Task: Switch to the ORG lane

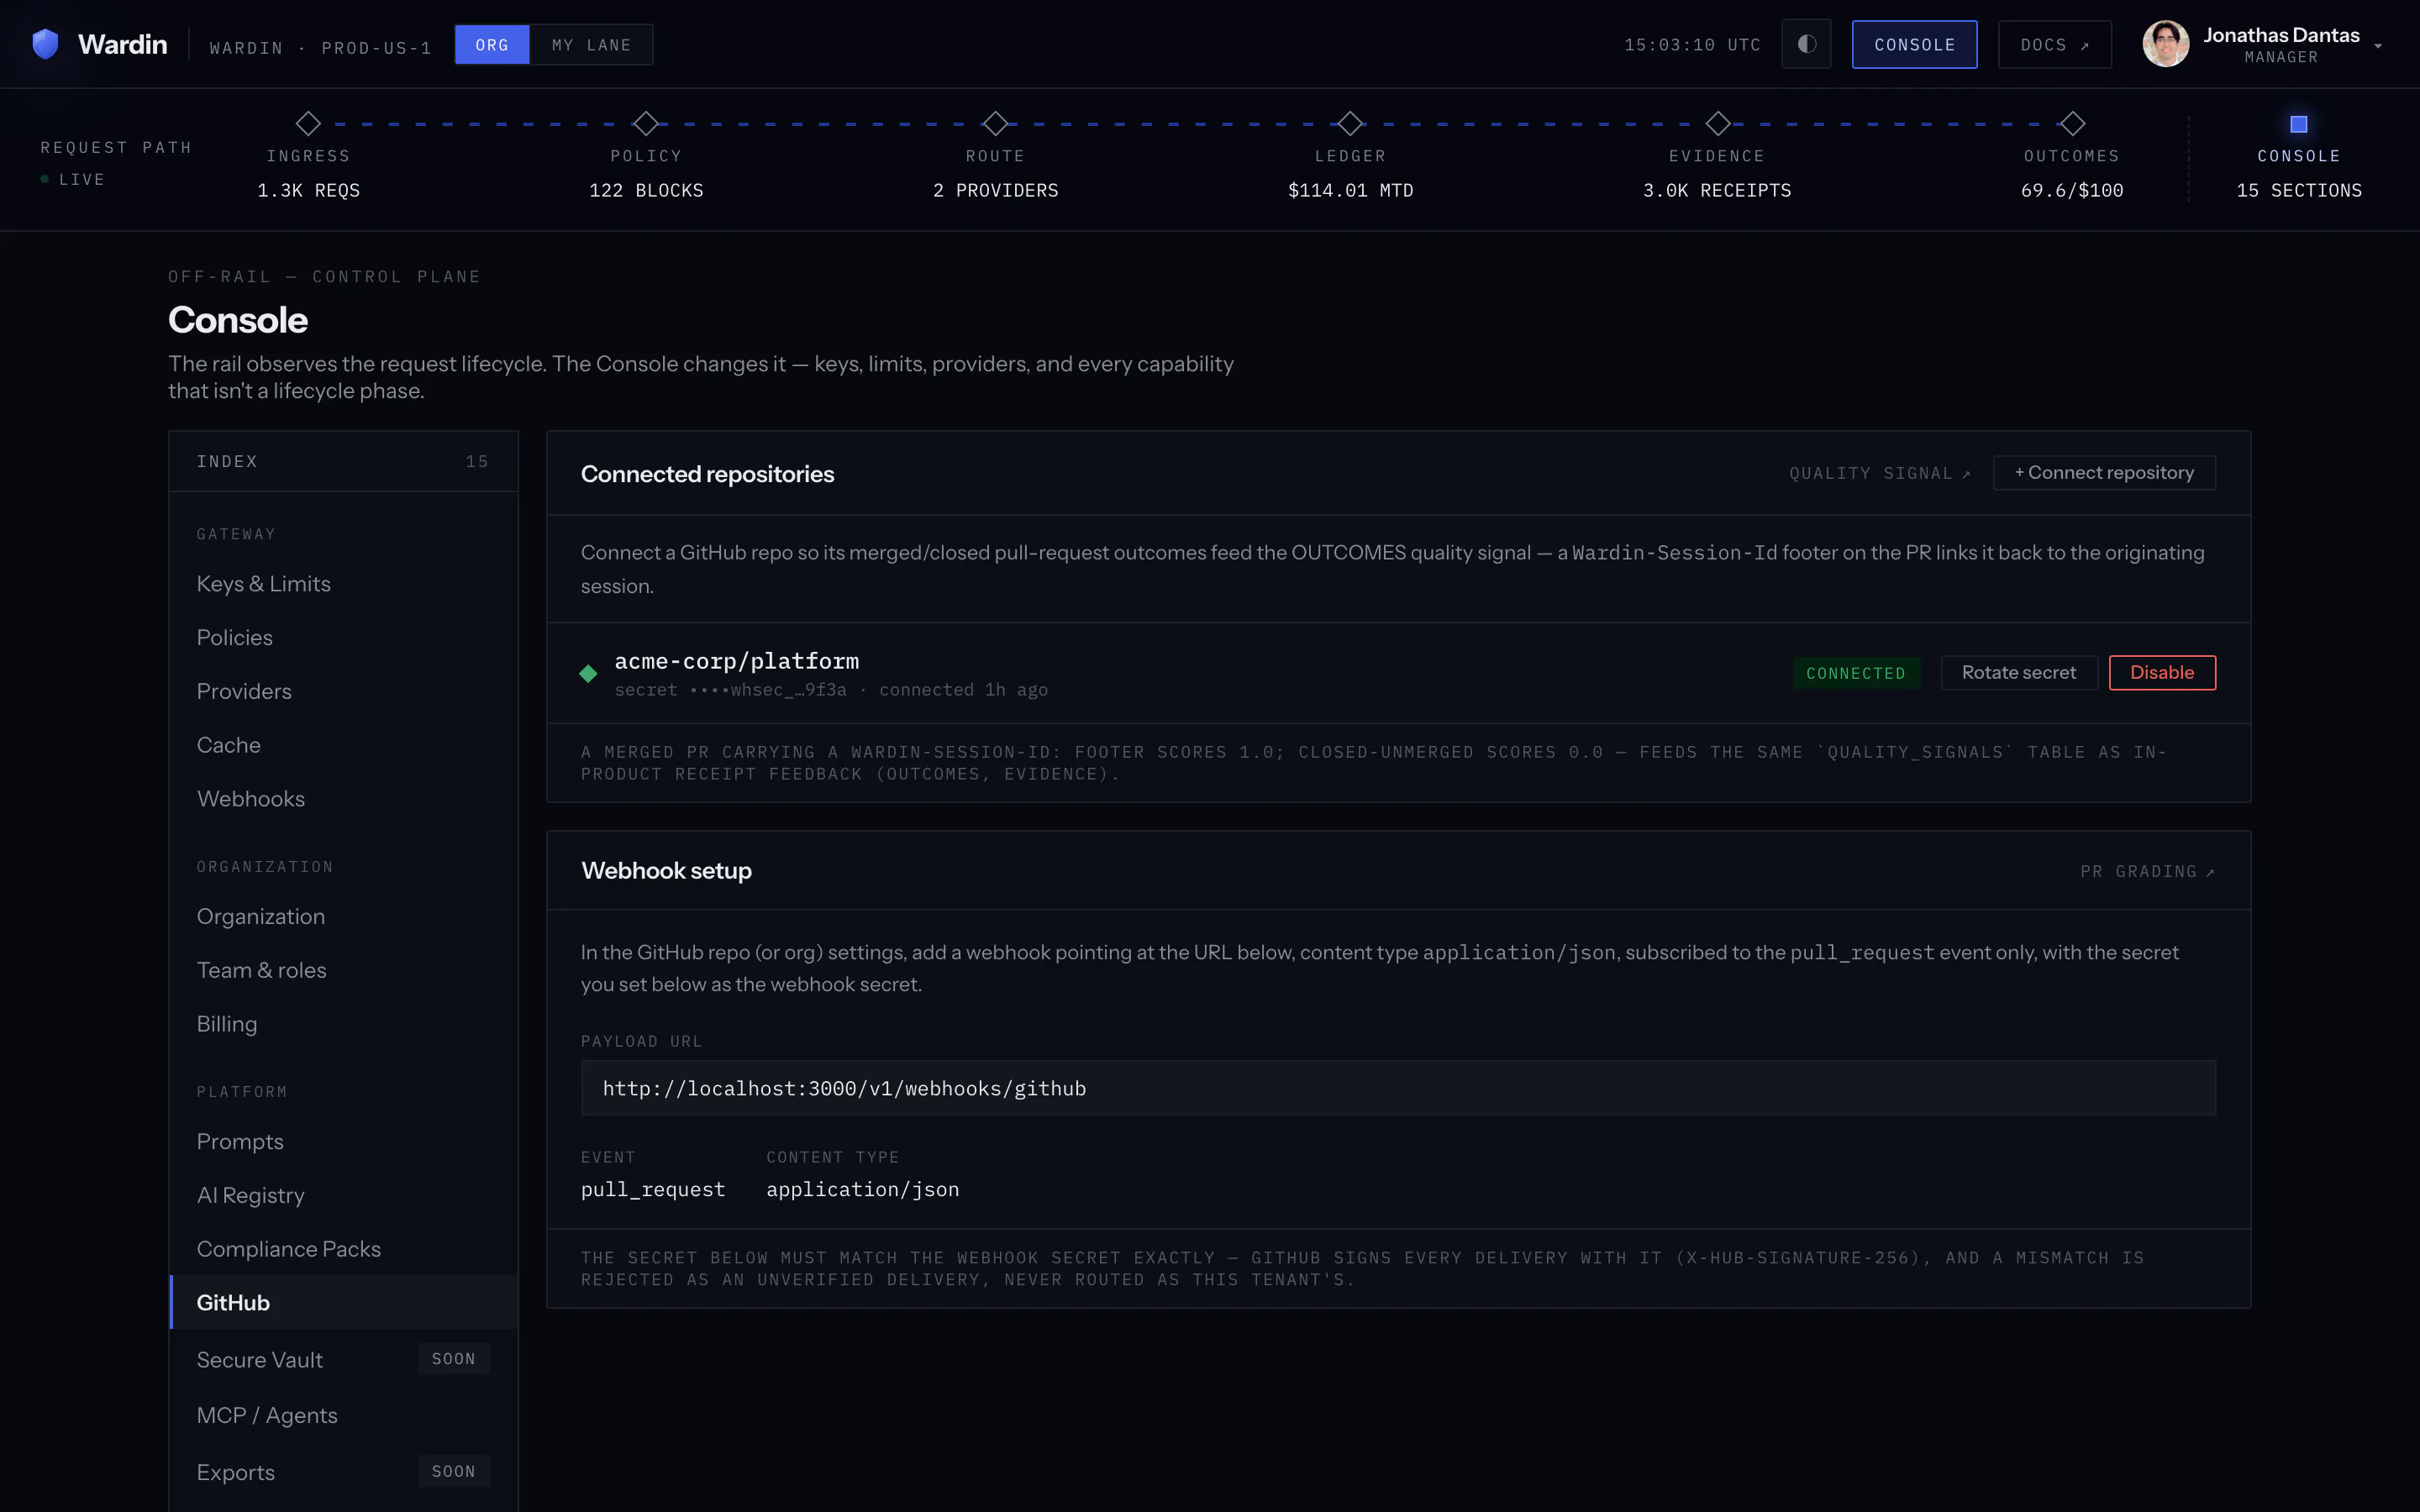Action: [492, 45]
